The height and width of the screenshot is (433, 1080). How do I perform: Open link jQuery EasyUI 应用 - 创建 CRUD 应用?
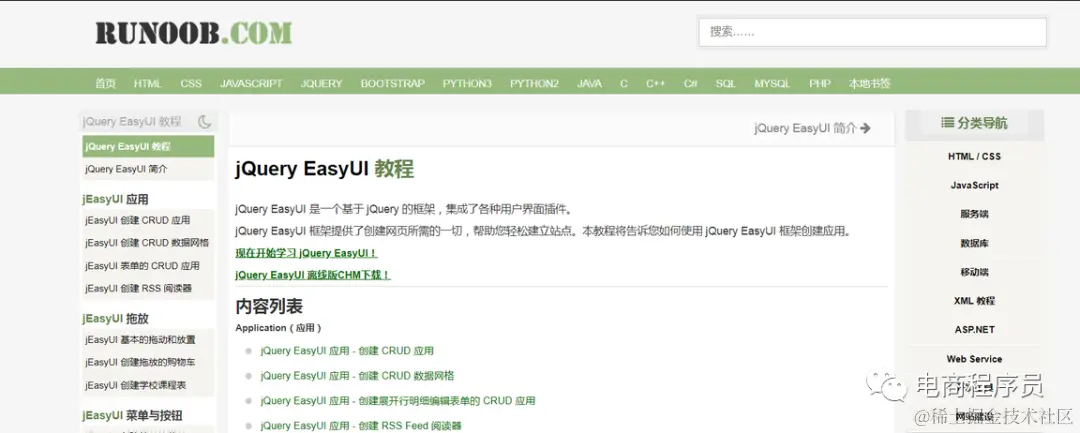(347, 351)
